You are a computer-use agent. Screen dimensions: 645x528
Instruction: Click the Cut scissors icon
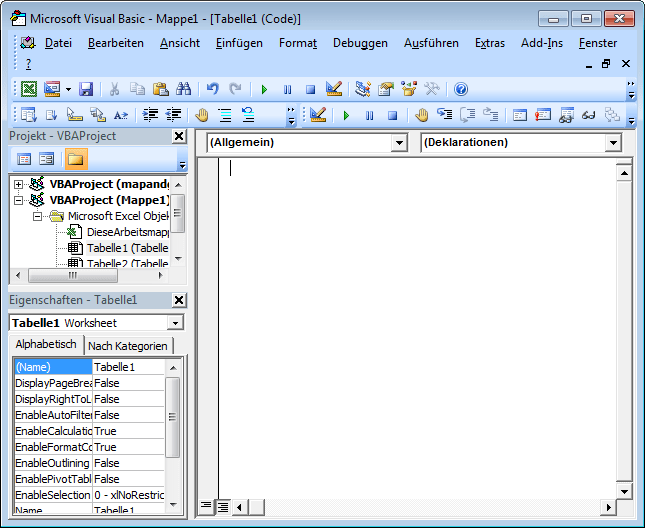click(114, 89)
